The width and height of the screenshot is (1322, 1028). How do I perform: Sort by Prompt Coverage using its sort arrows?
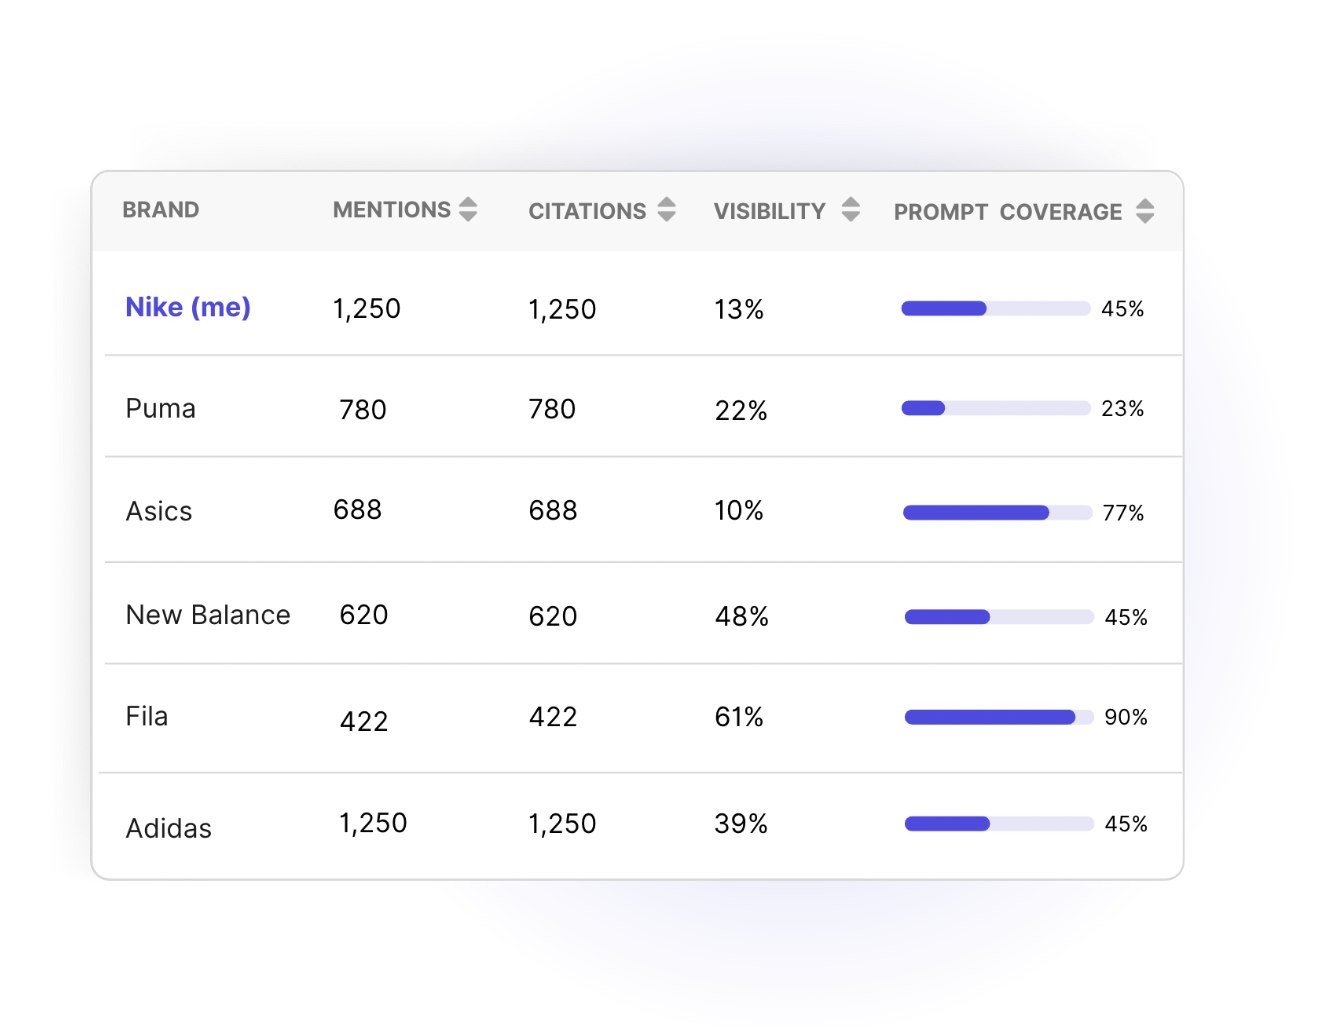(1145, 210)
